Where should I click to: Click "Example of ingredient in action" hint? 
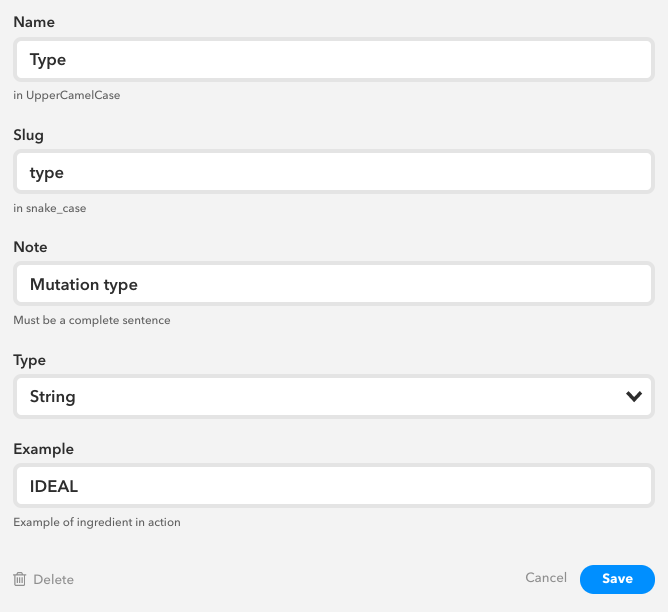tap(97, 522)
